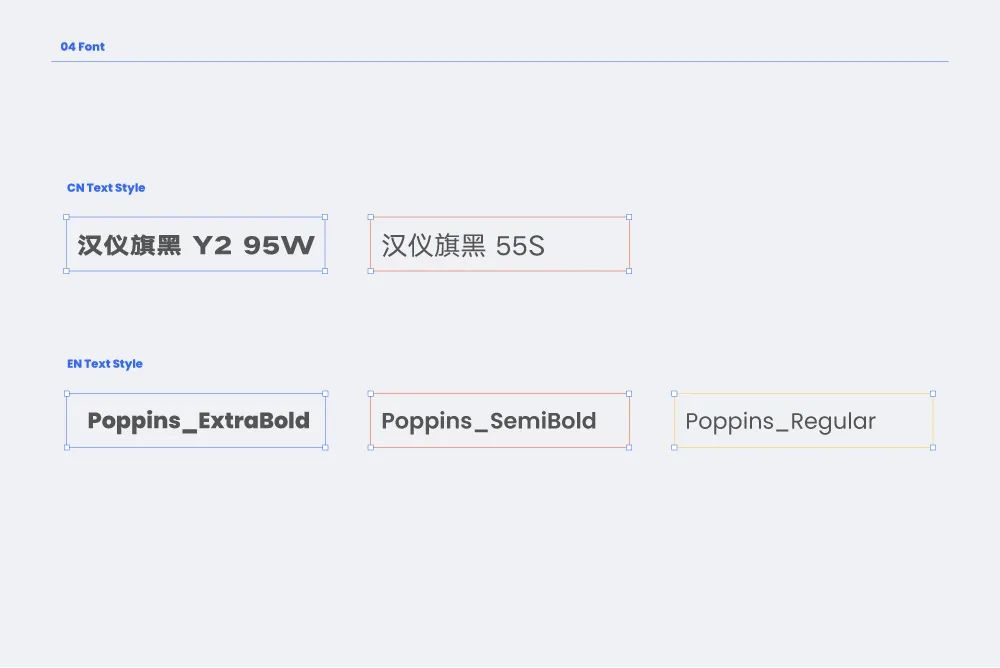Select the CN Text Style label
Screen dimensions: 1000x668
pyautogui.click(x=106, y=188)
